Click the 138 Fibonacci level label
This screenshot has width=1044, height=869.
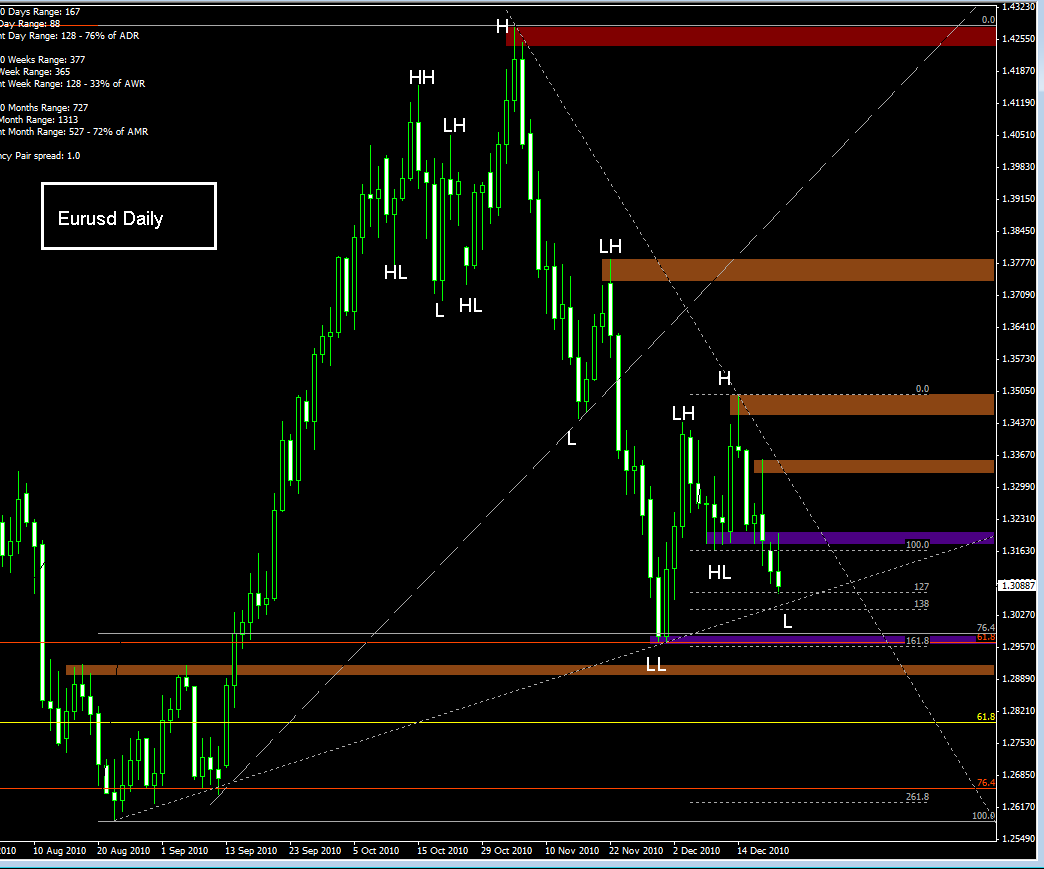pyautogui.click(x=921, y=604)
